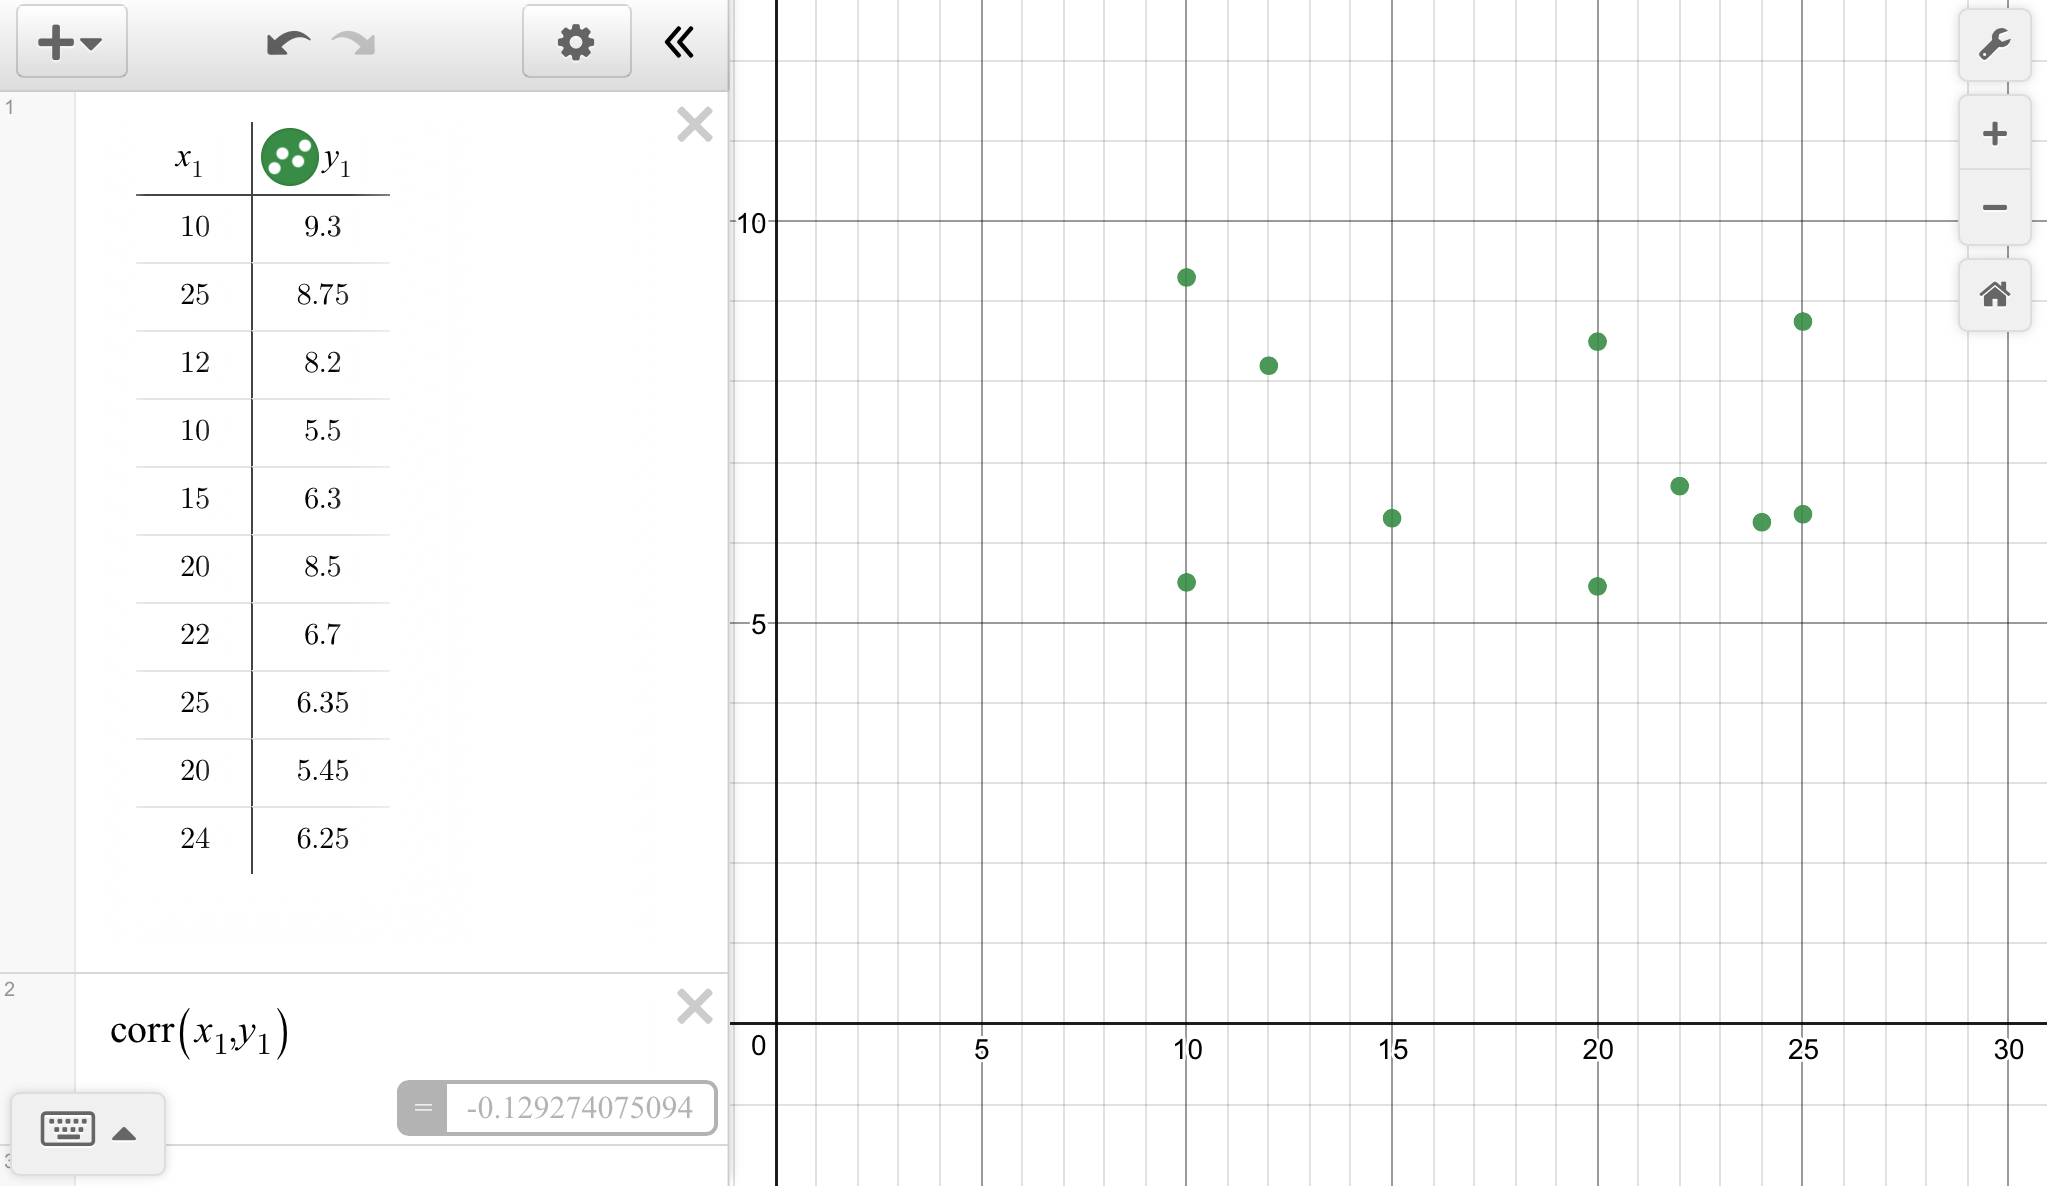The width and height of the screenshot is (2048, 1186).
Task: Delete the corr expression
Action: click(x=694, y=1006)
